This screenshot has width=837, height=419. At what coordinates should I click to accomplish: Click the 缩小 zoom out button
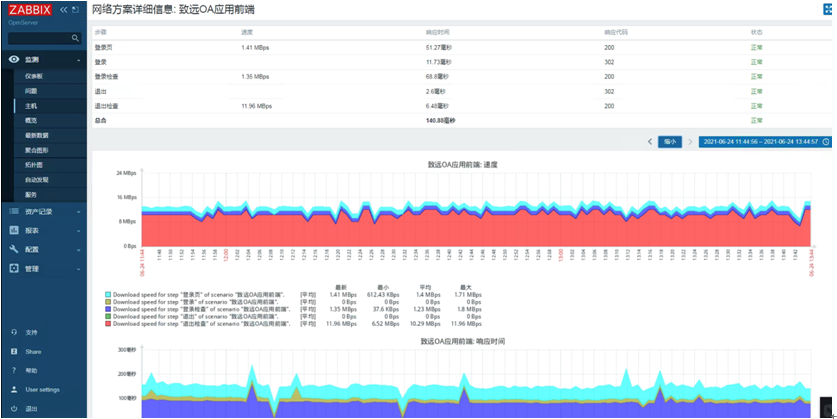point(669,142)
